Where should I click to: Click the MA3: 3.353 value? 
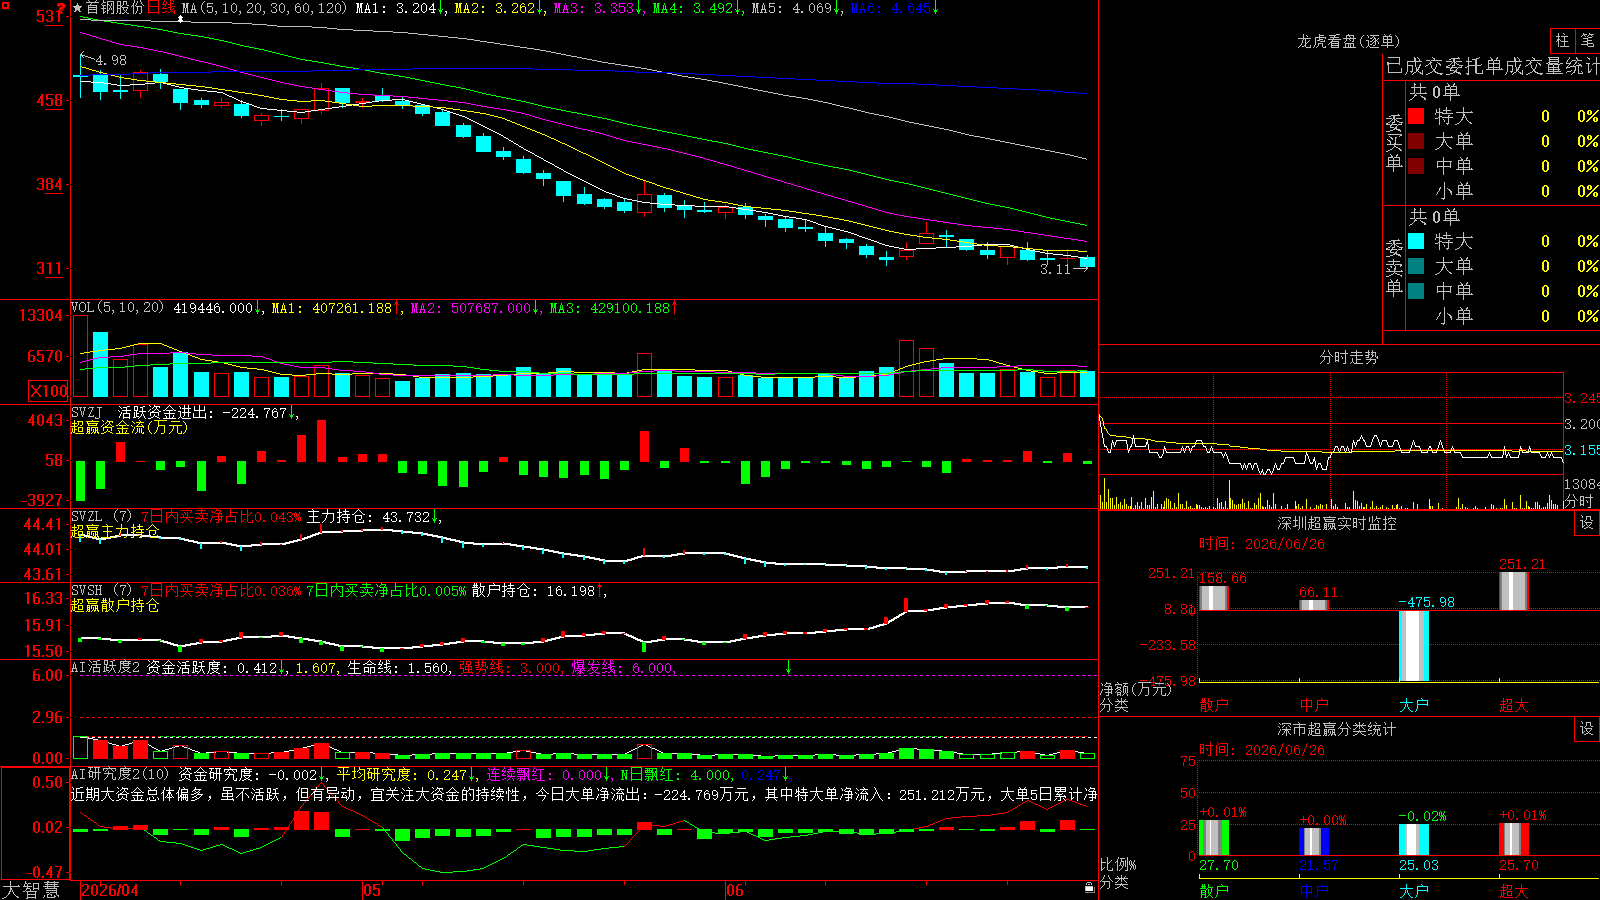point(598,8)
